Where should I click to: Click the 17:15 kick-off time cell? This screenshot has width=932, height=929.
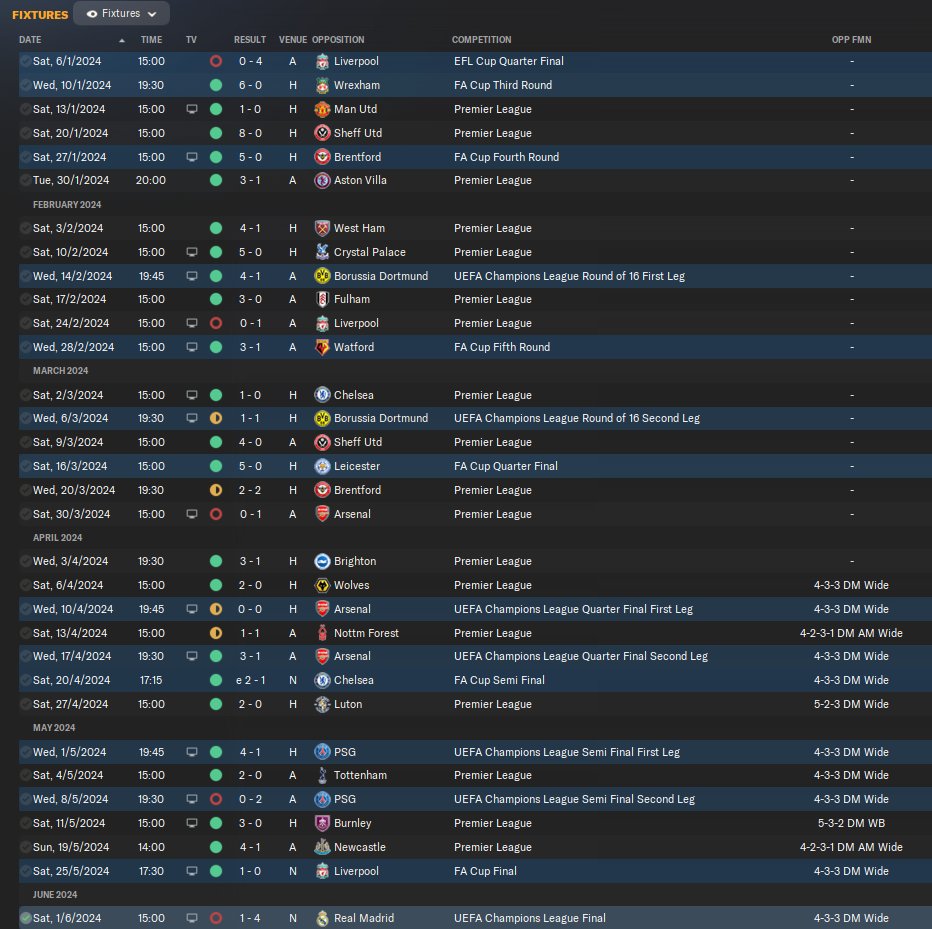coord(151,680)
